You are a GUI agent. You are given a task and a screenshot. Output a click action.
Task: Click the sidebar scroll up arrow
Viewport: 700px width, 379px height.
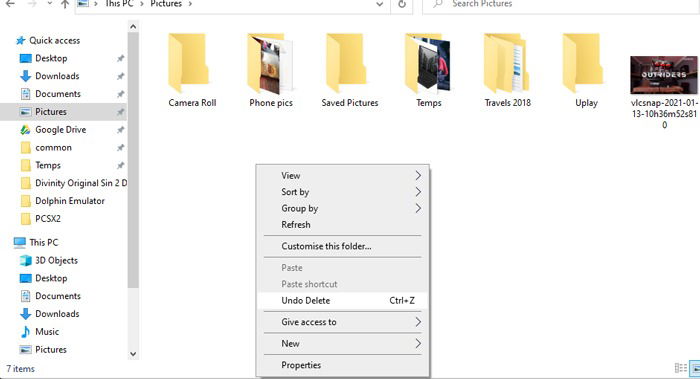133,27
